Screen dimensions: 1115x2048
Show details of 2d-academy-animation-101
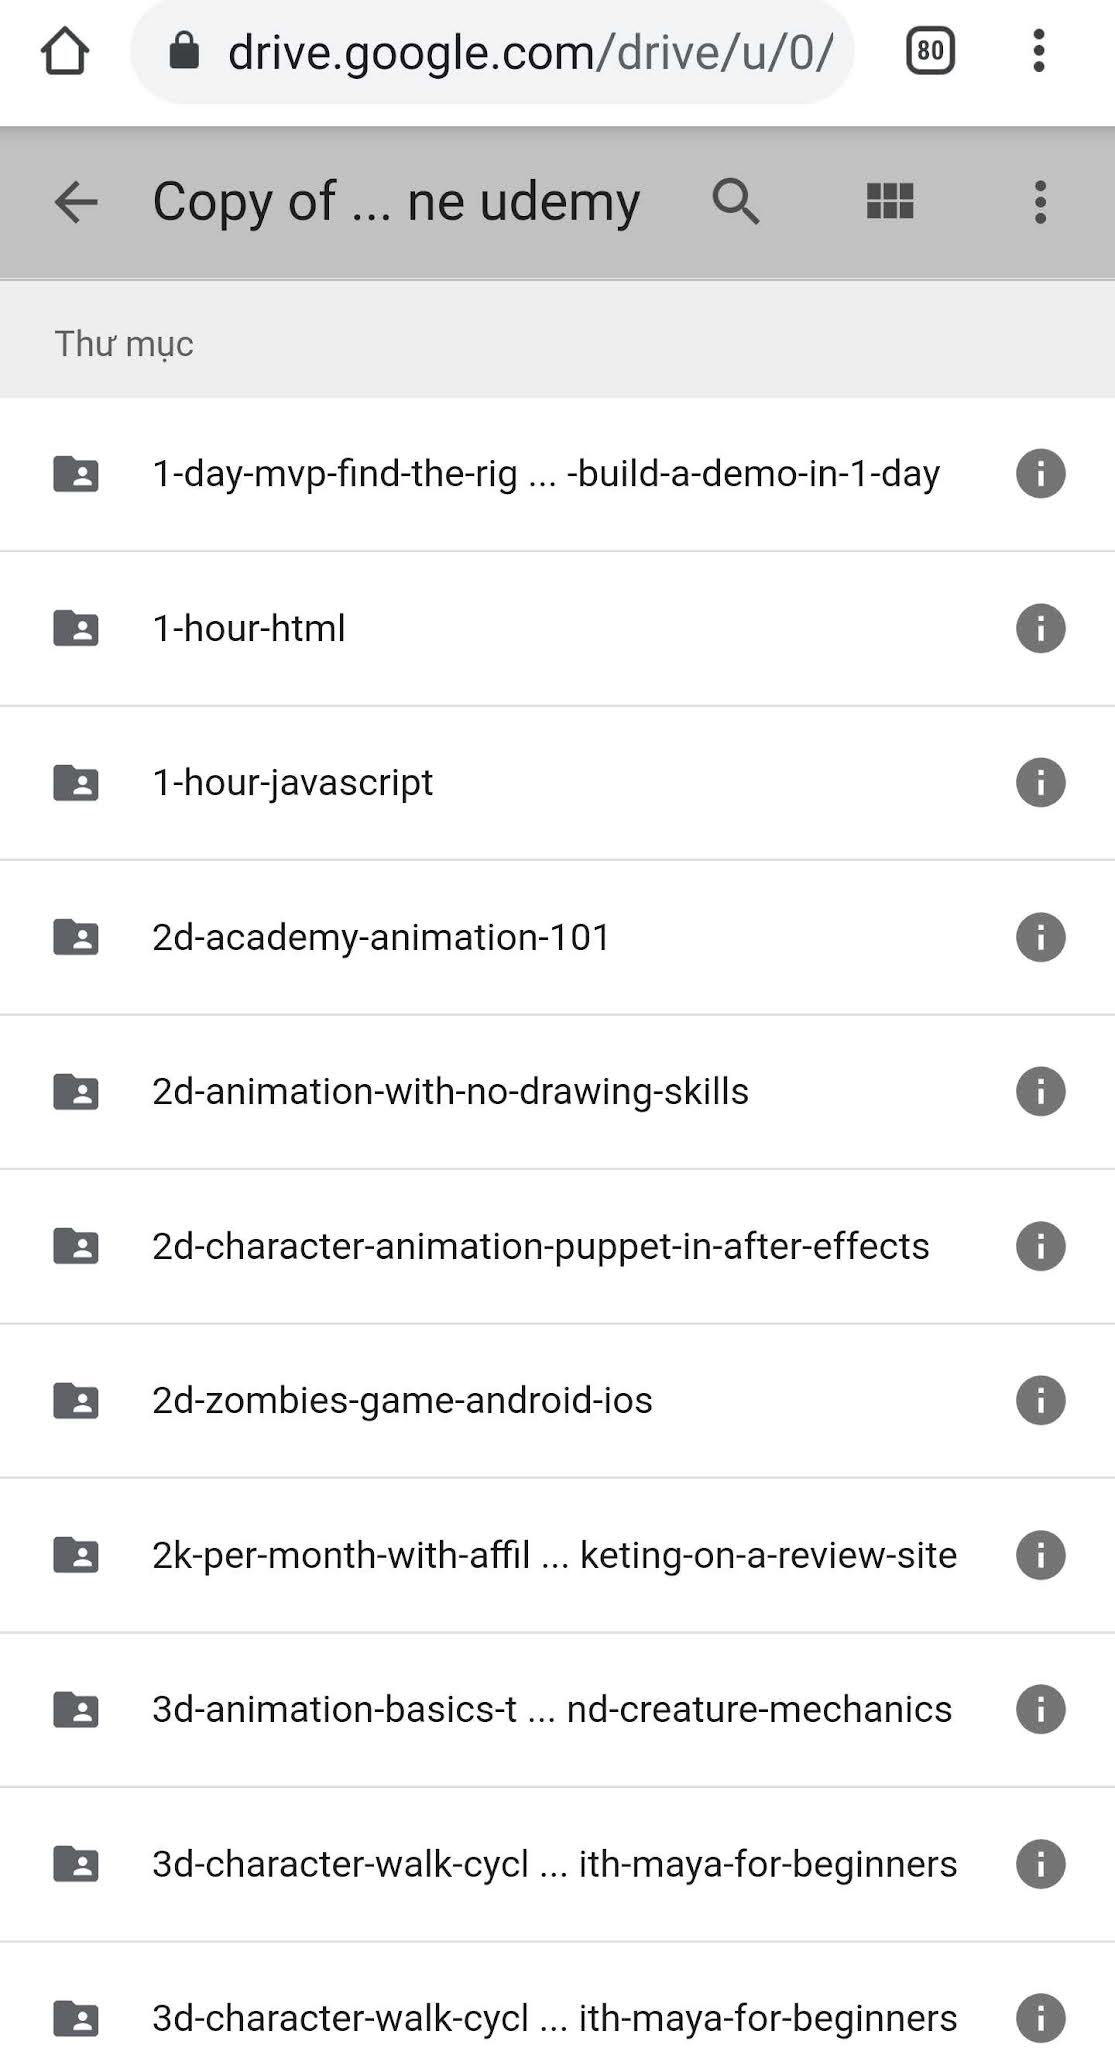point(1040,937)
